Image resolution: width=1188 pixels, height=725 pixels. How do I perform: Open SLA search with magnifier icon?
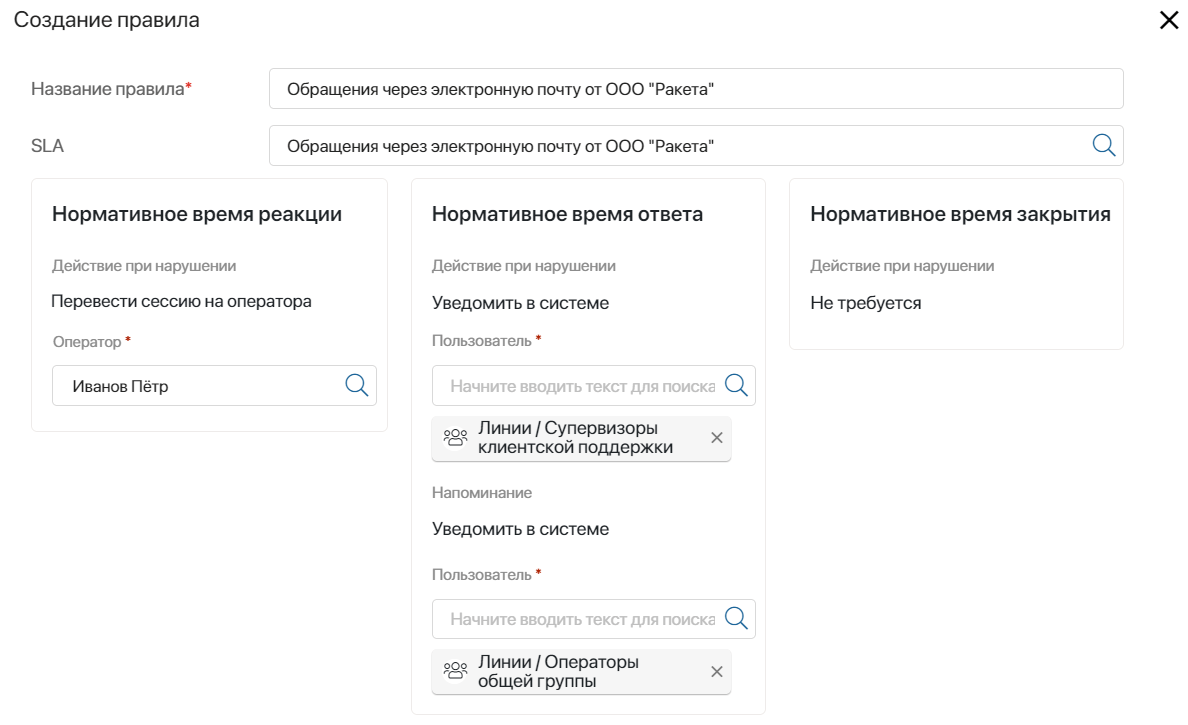1104,145
